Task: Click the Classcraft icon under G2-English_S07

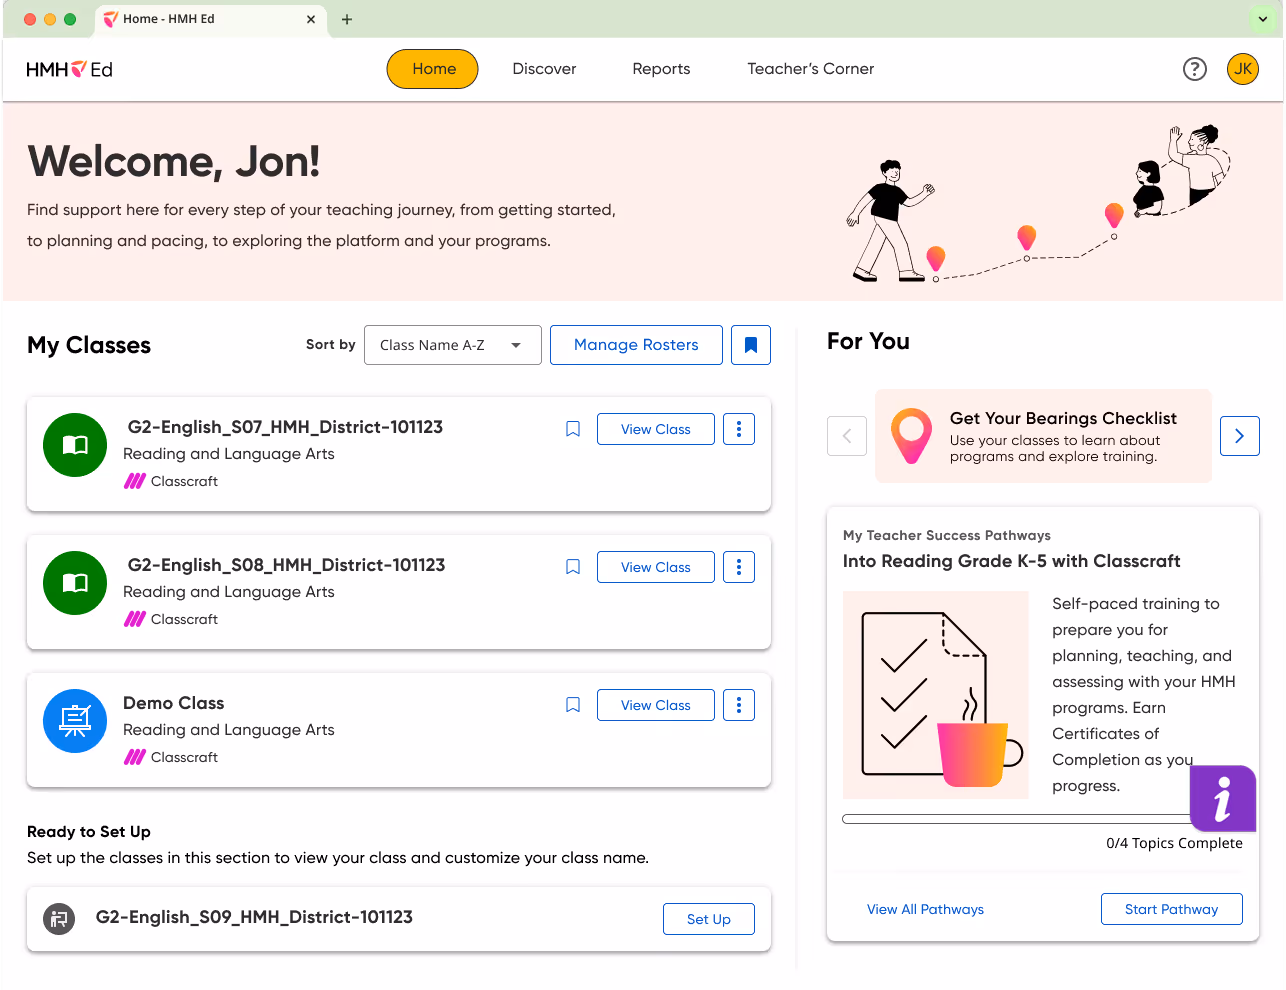Action: tap(135, 481)
